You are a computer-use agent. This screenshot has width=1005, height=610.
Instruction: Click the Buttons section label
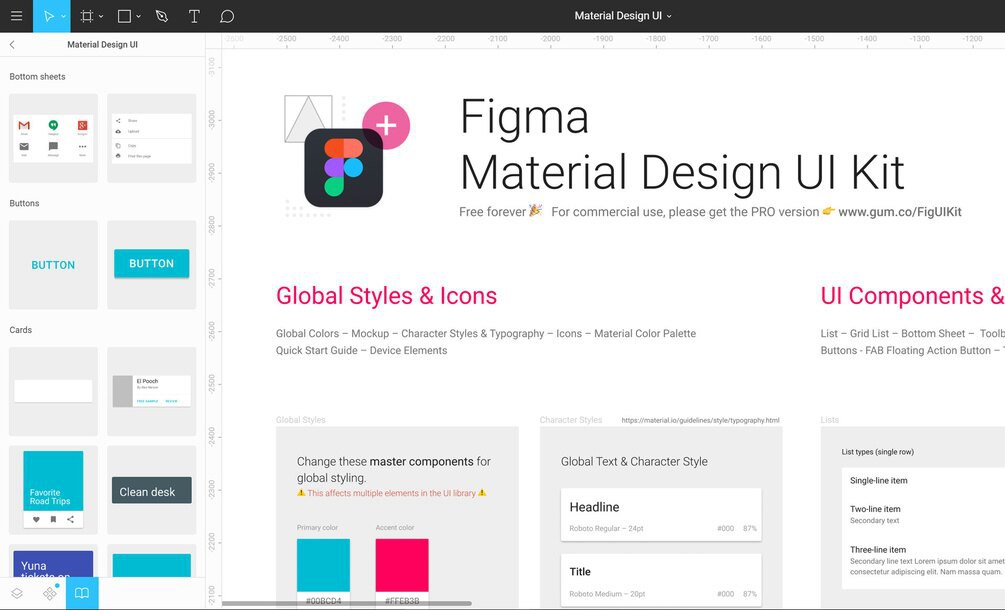[24, 203]
